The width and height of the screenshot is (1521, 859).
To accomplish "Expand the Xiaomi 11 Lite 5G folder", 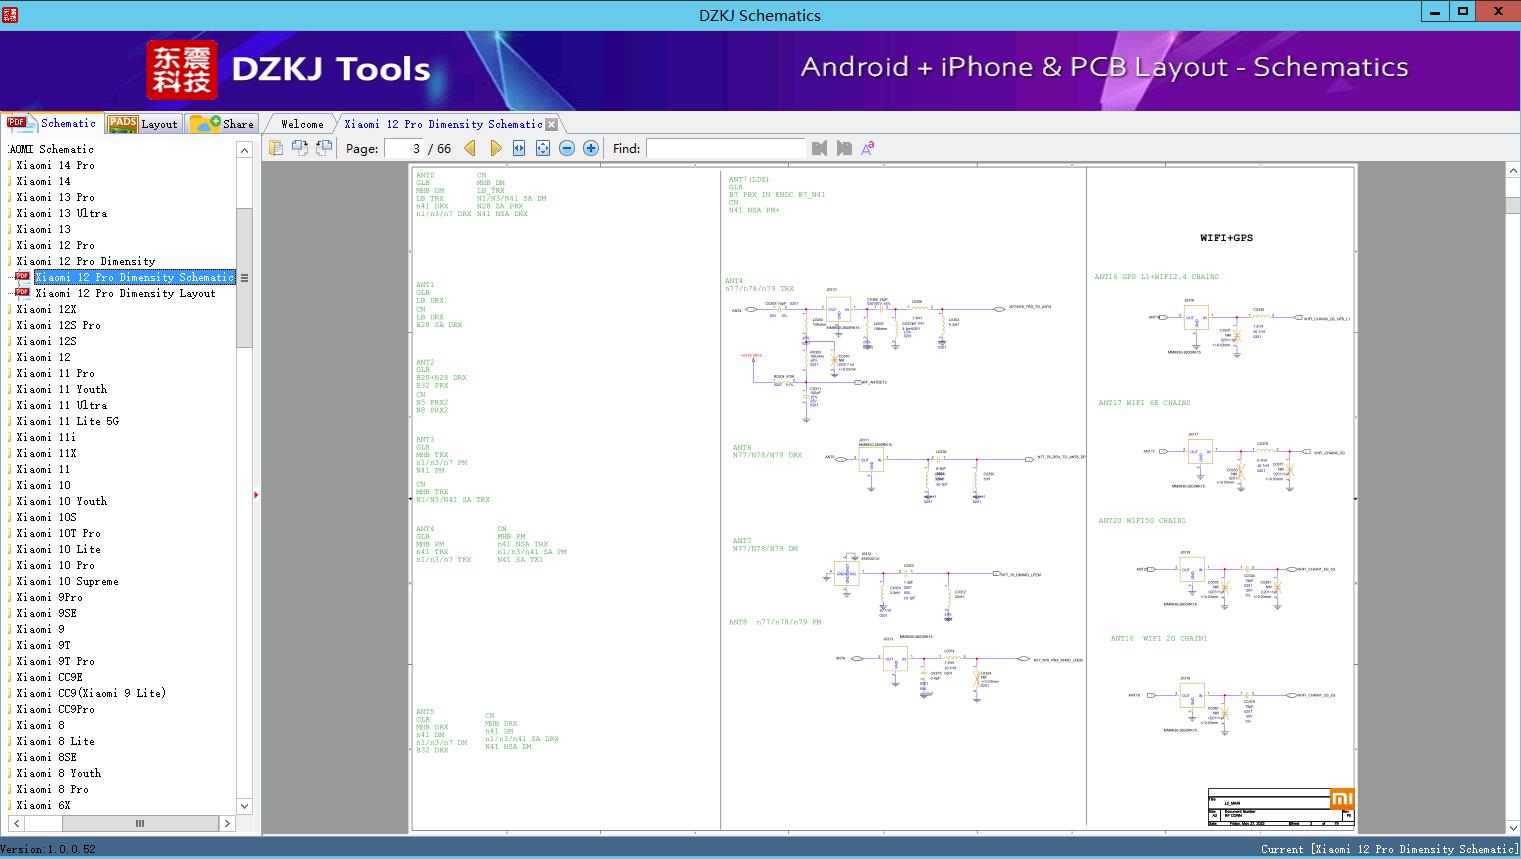I will coord(67,421).
